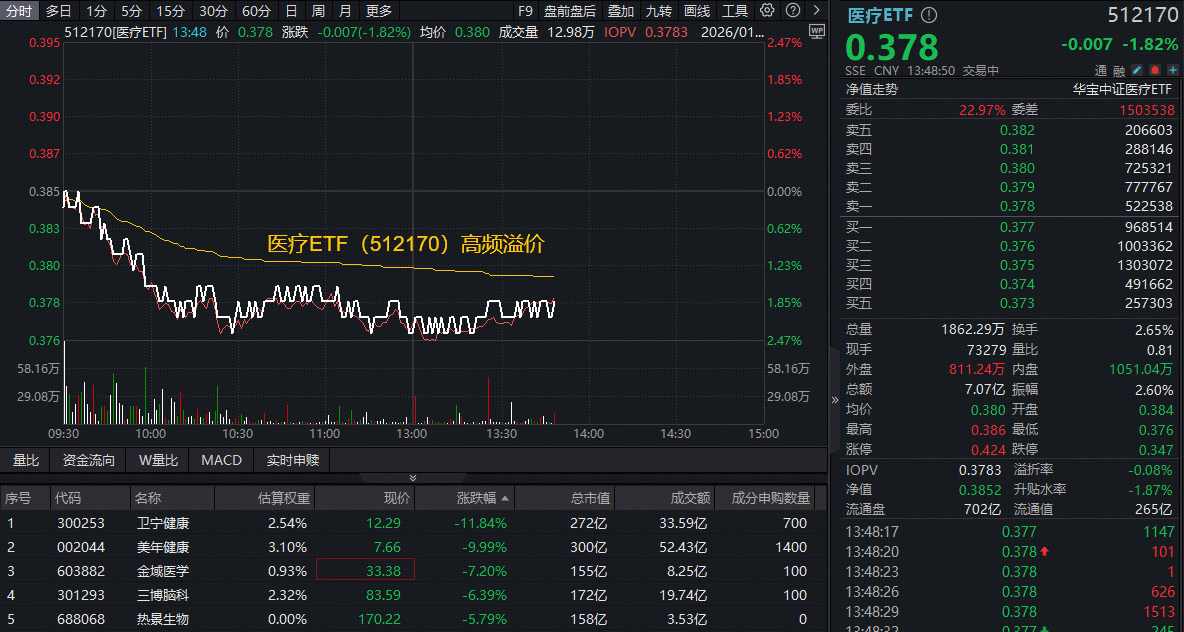Image resolution: width=1184 pixels, height=632 pixels.
Task: Open the 净值走势 link
Action: pyautogui.click(x=872, y=89)
